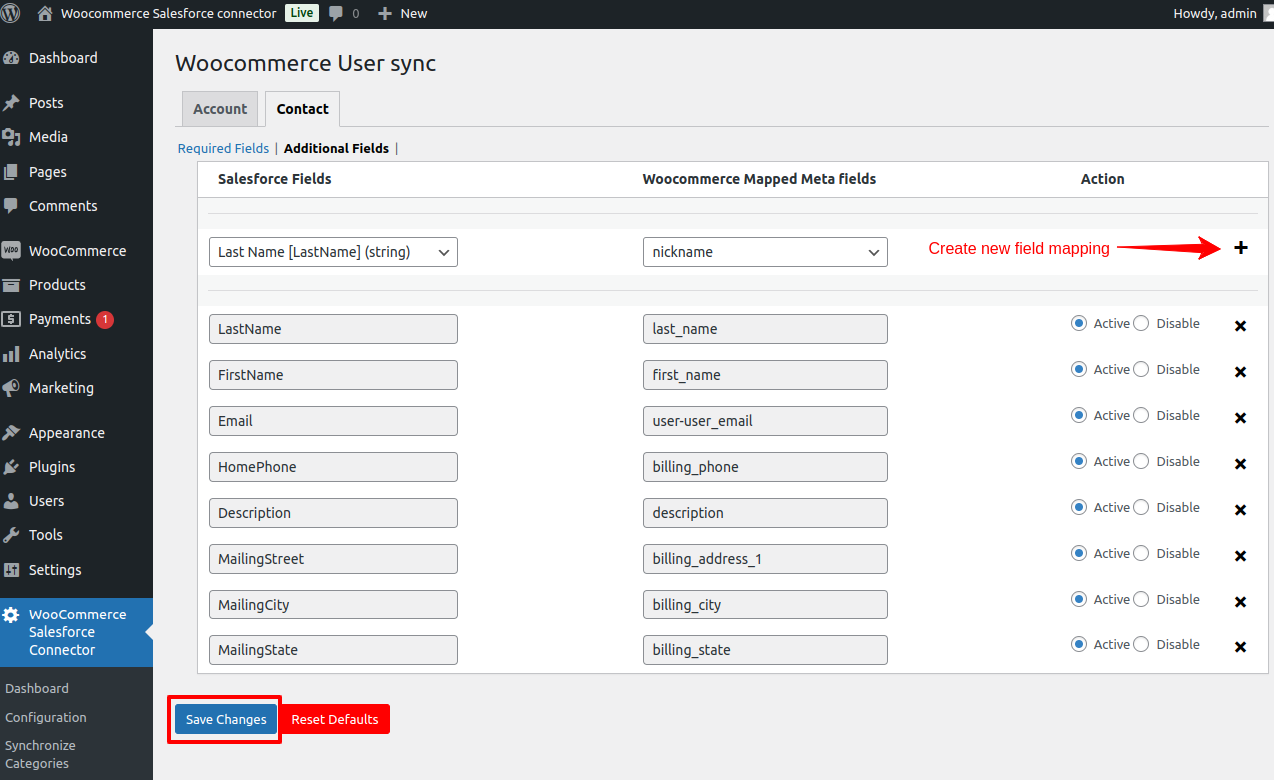Click inside the MailingStreet text field
1274x780 pixels.
(x=333, y=559)
